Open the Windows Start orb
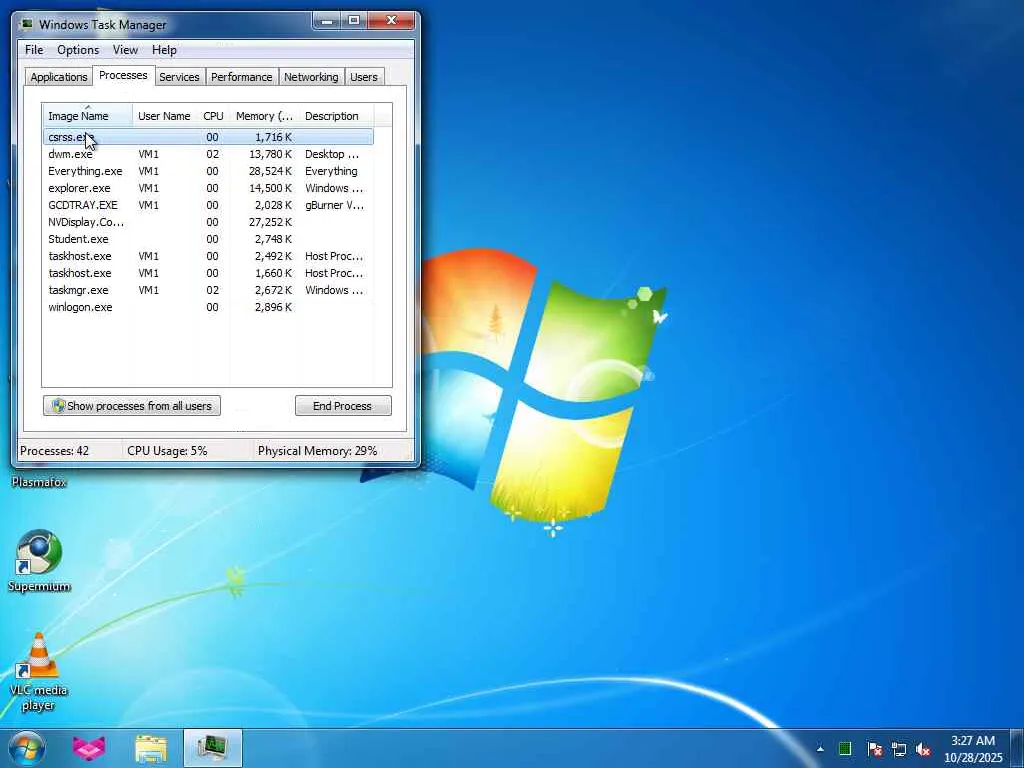 point(27,748)
